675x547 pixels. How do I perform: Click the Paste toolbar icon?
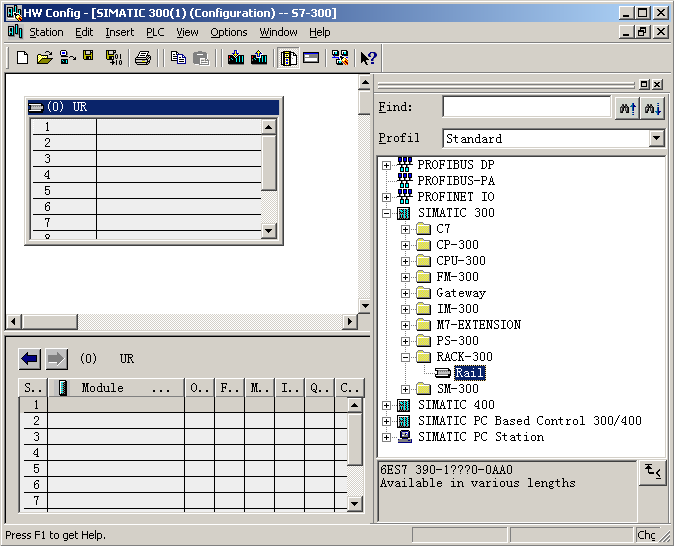(201, 58)
